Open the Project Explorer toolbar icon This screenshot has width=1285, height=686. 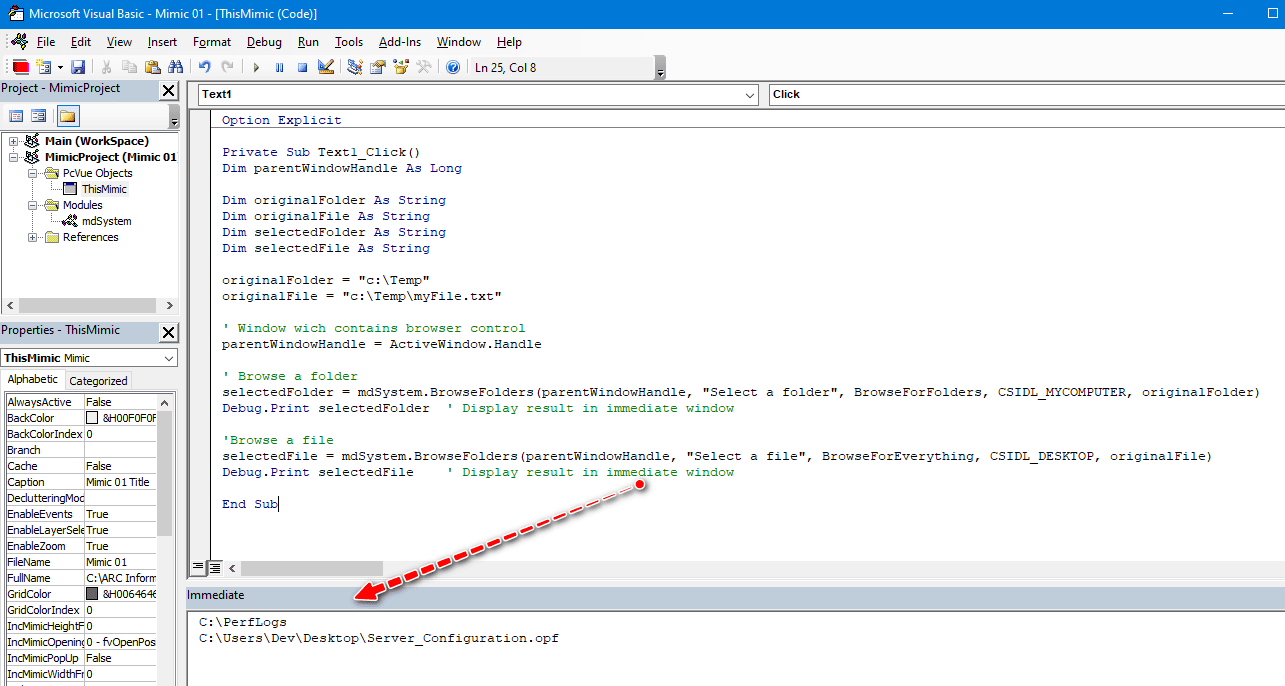point(355,67)
